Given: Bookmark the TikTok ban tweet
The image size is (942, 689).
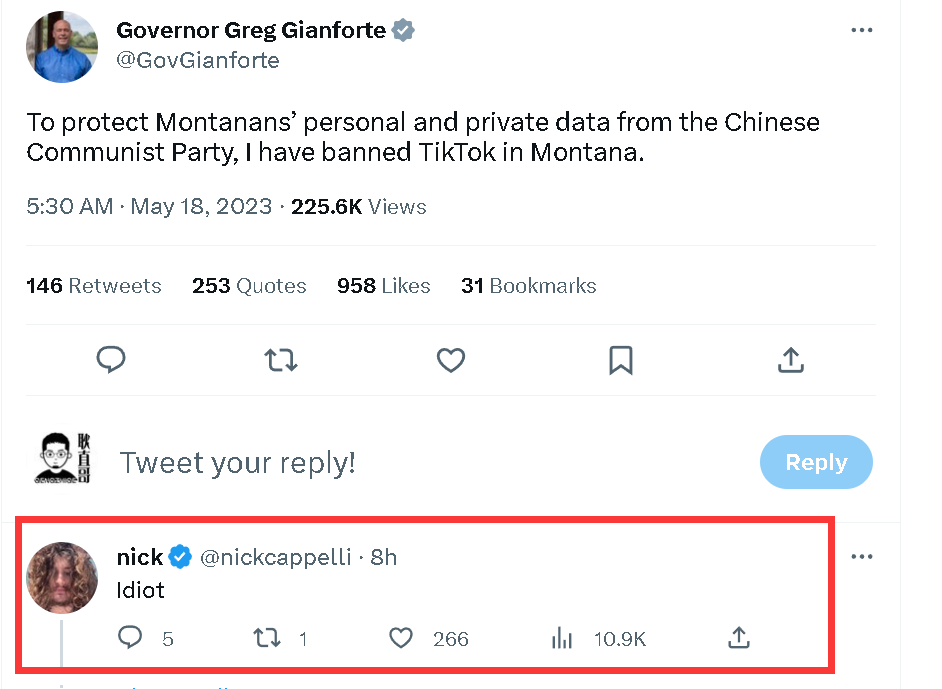Looking at the screenshot, I should click(x=621, y=360).
